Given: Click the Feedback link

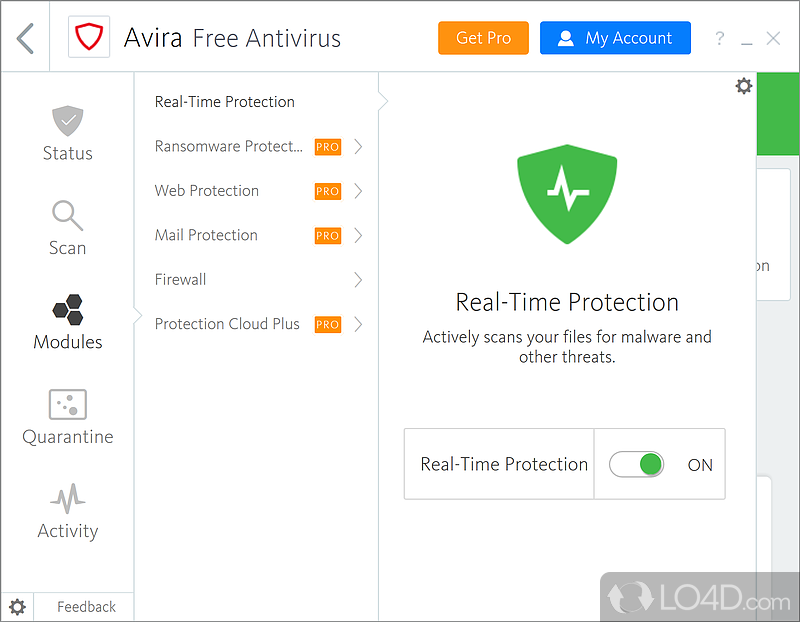Looking at the screenshot, I should point(86,607).
